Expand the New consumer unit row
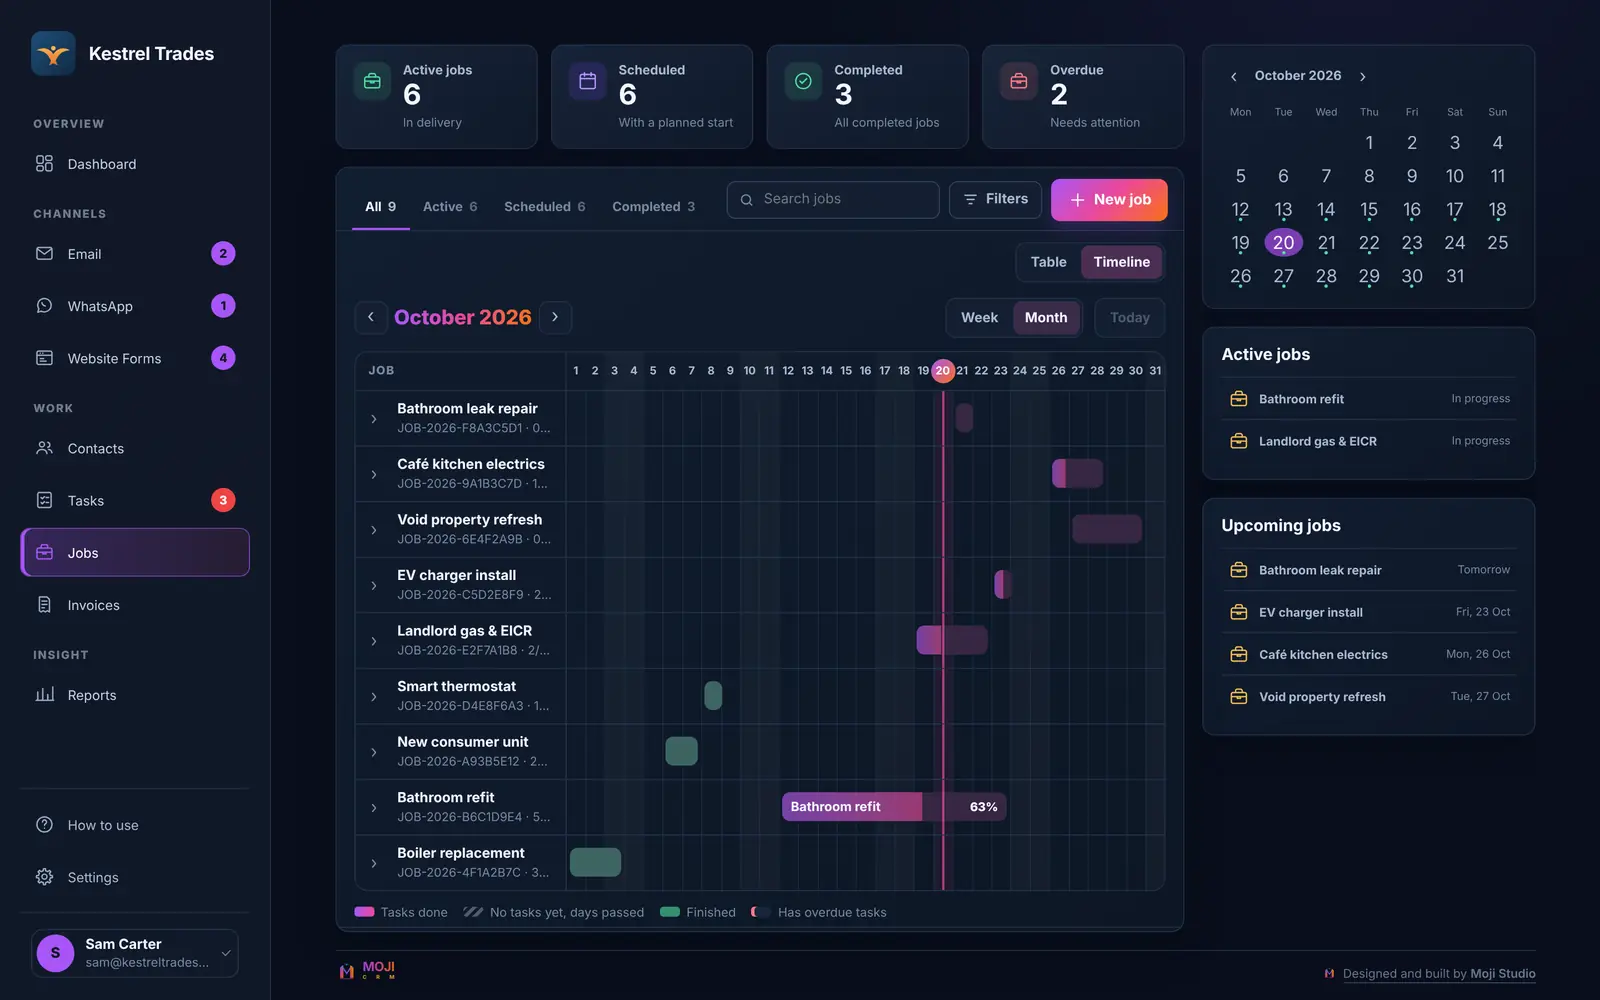The image size is (1600, 1000). coord(374,752)
